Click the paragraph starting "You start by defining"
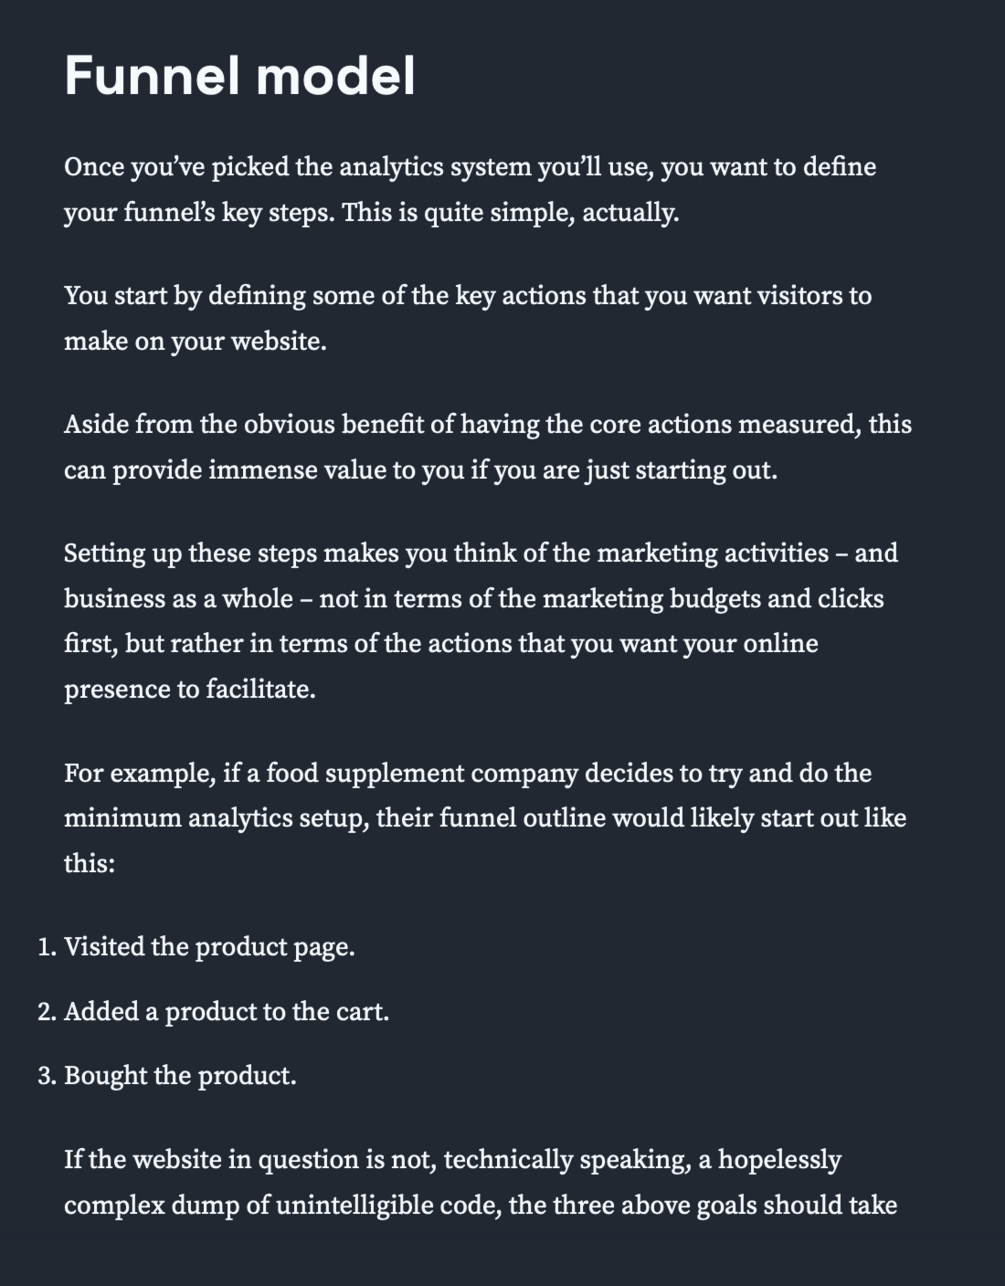The image size is (1005, 1286). [x=468, y=318]
